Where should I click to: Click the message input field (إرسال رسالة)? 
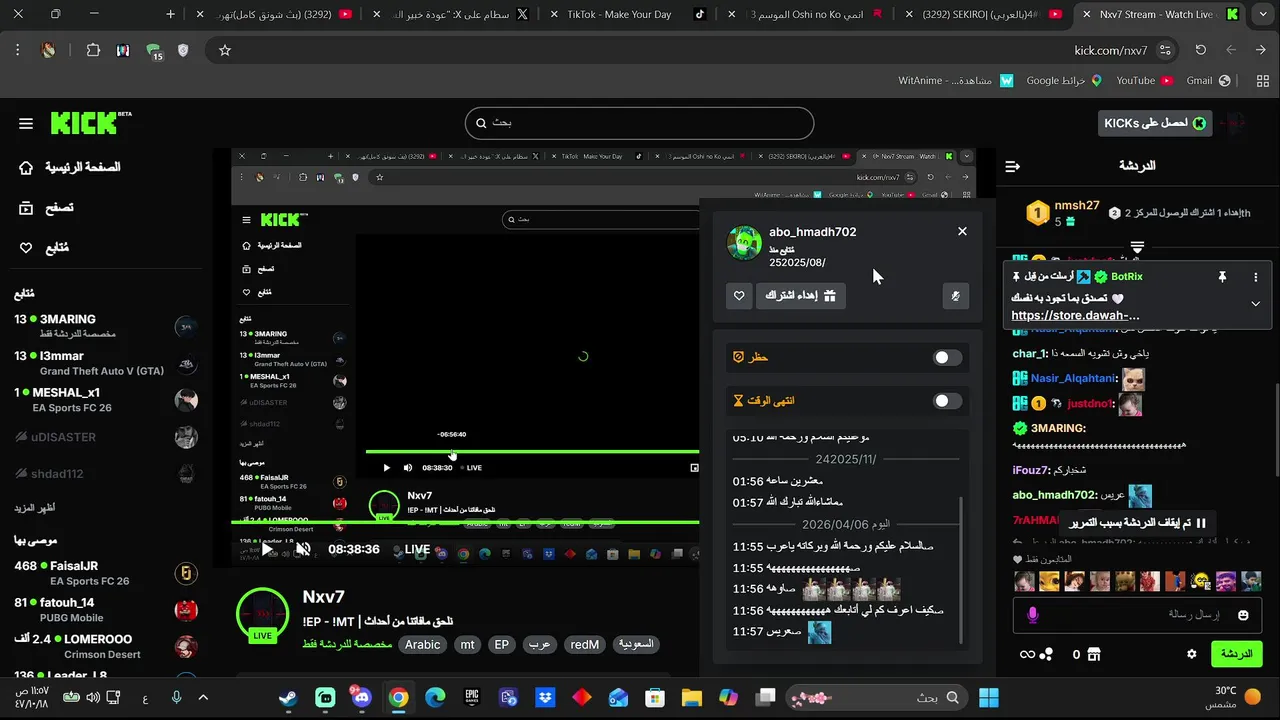click(x=1137, y=615)
